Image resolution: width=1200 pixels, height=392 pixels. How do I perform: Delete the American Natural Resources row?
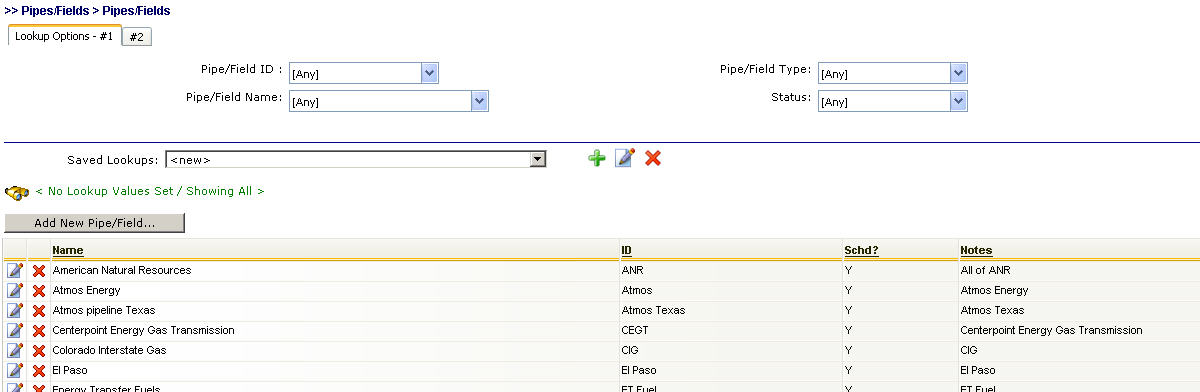pyautogui.click(x=39, y=271)
